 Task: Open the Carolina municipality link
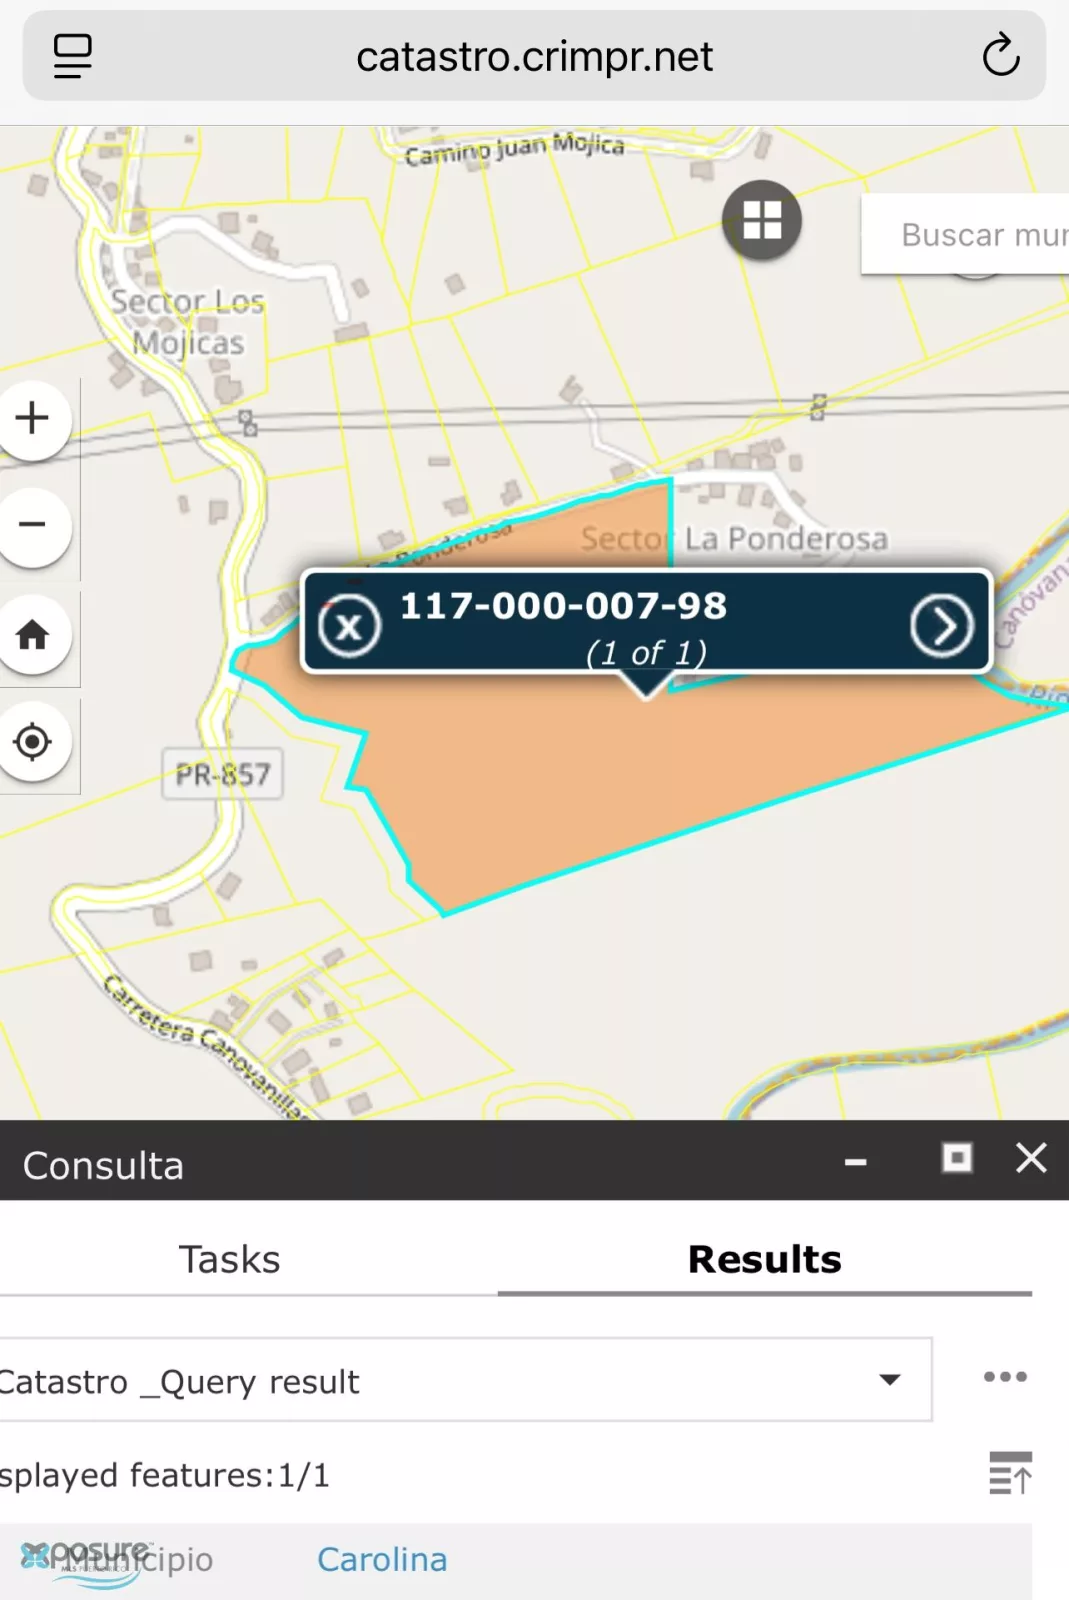click(x=382, y=1559)
